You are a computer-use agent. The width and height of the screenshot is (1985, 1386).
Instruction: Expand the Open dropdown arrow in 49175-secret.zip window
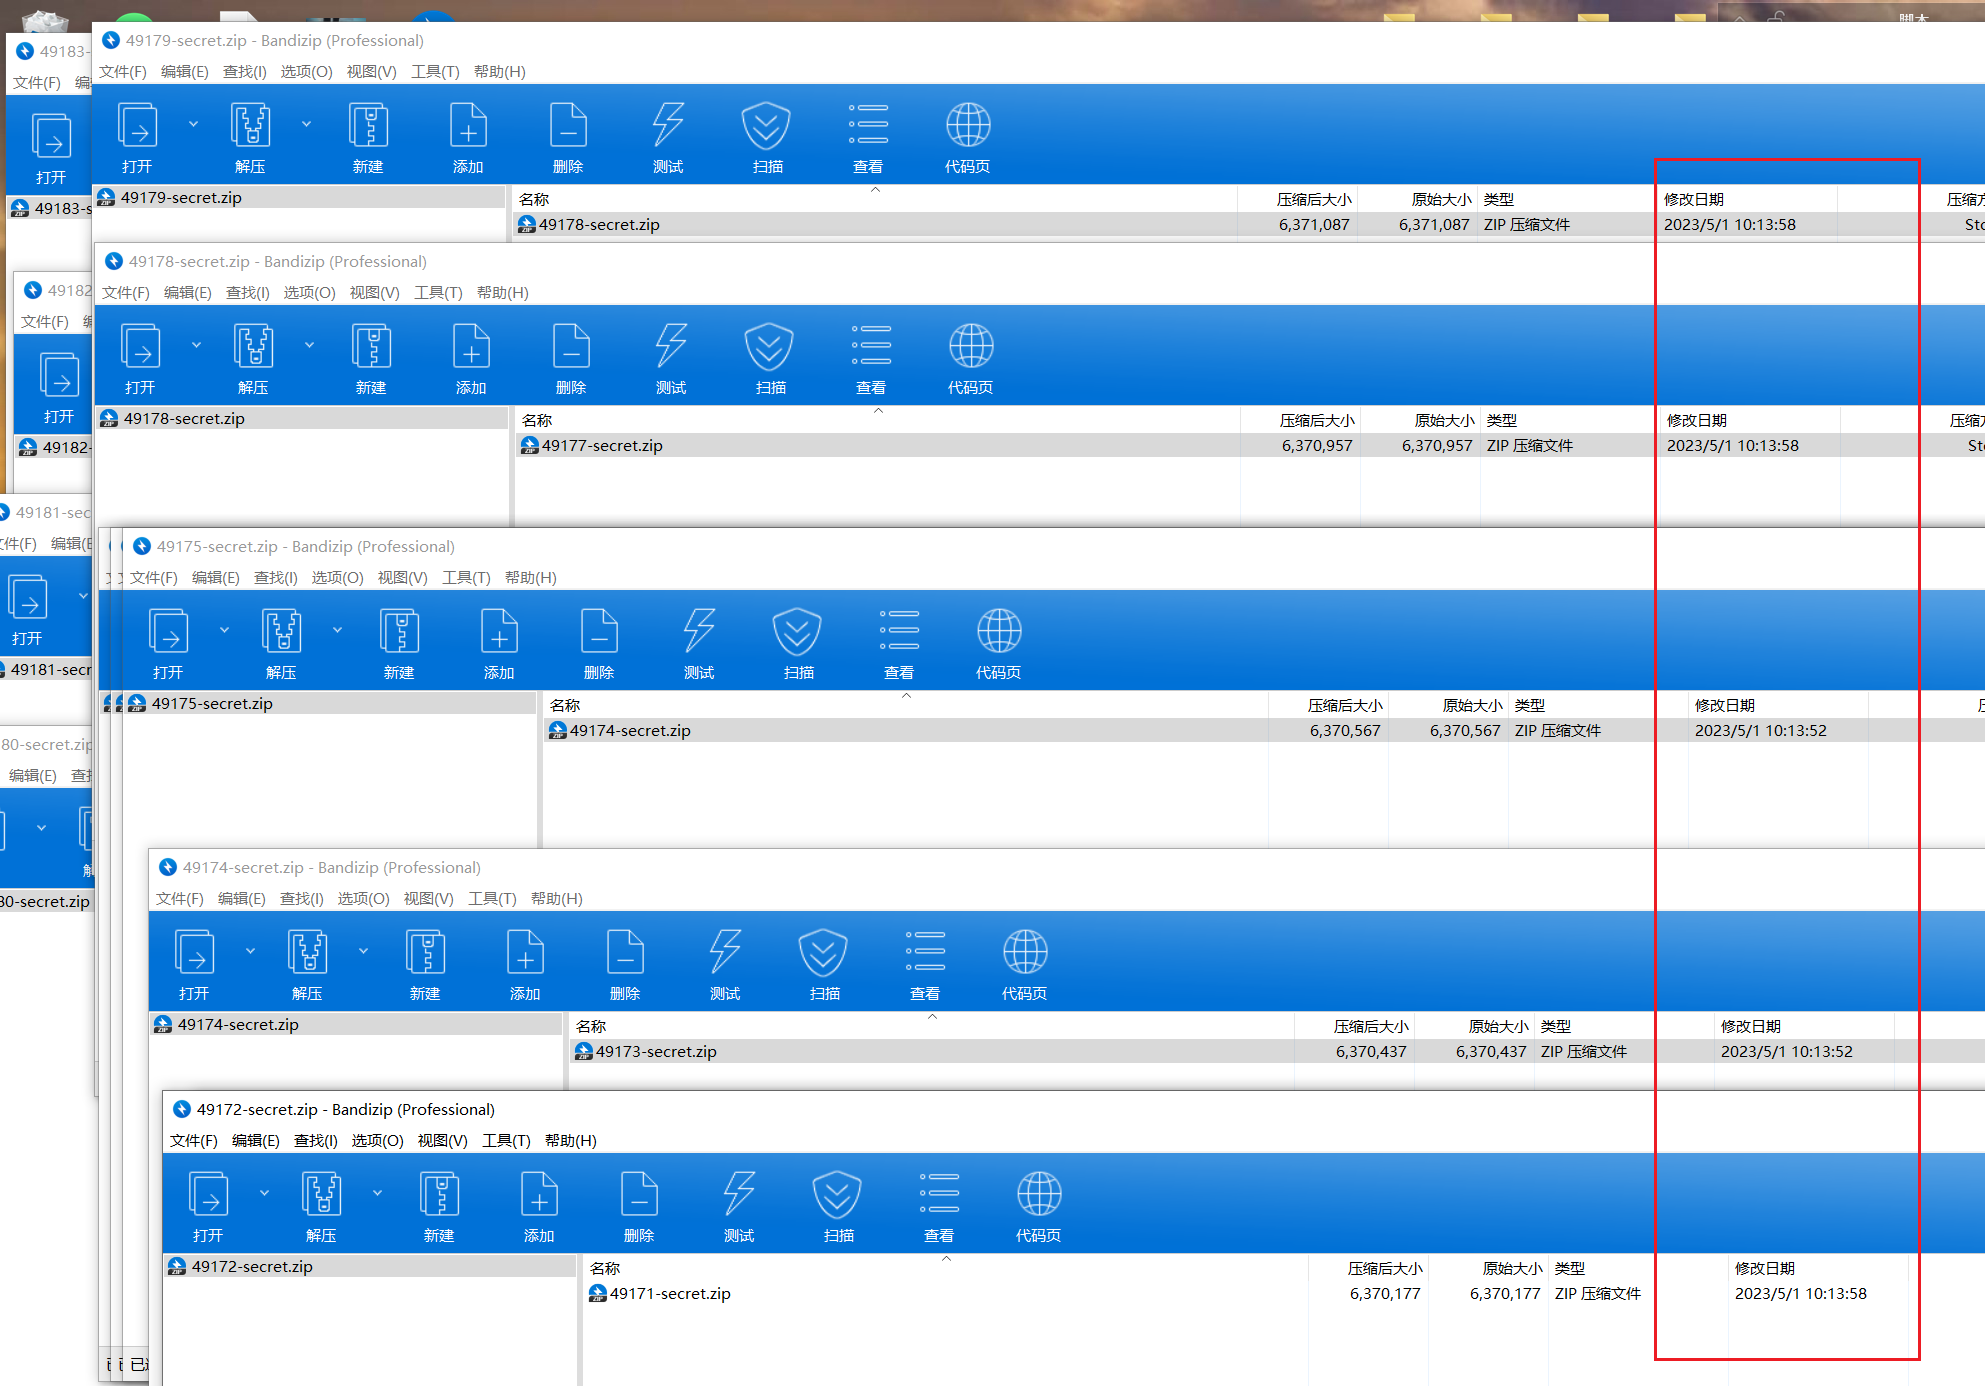point(224,630)
